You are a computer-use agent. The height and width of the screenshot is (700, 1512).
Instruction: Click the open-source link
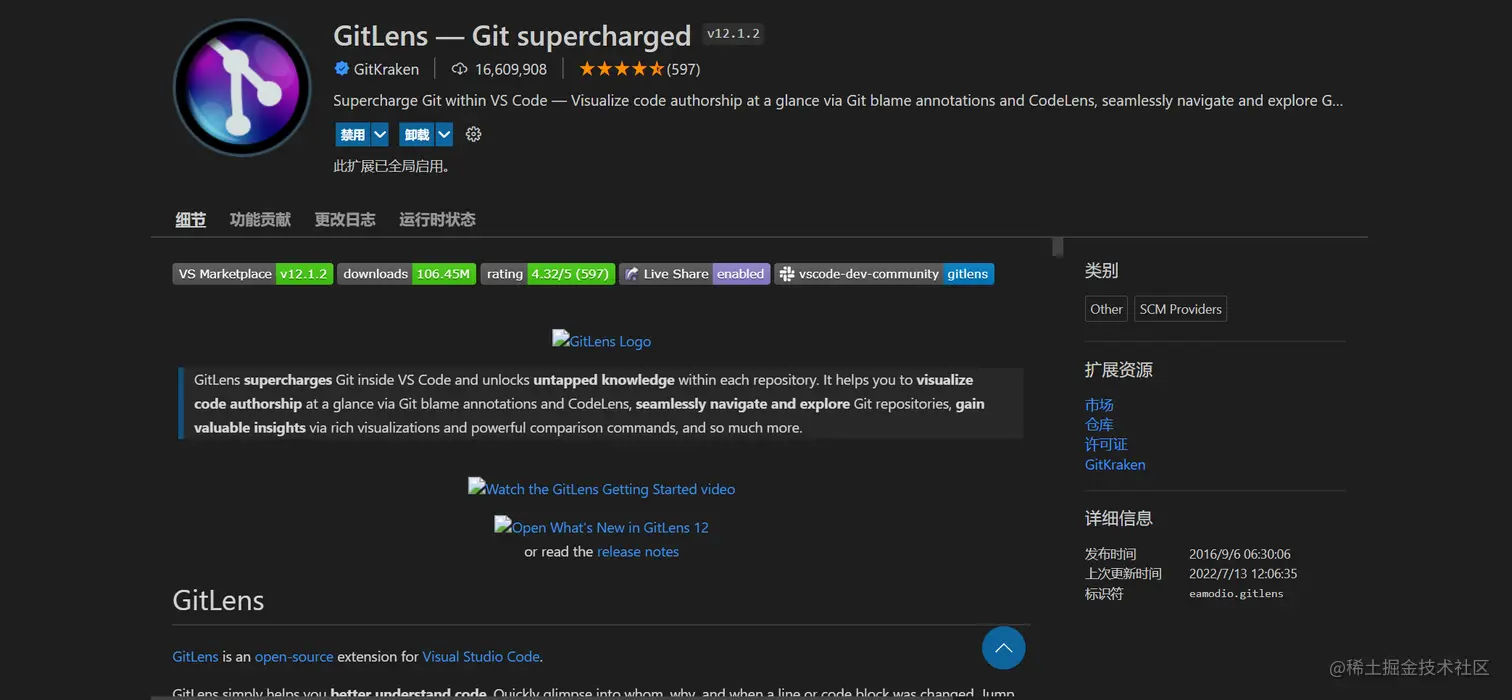(x=294, y=657)
